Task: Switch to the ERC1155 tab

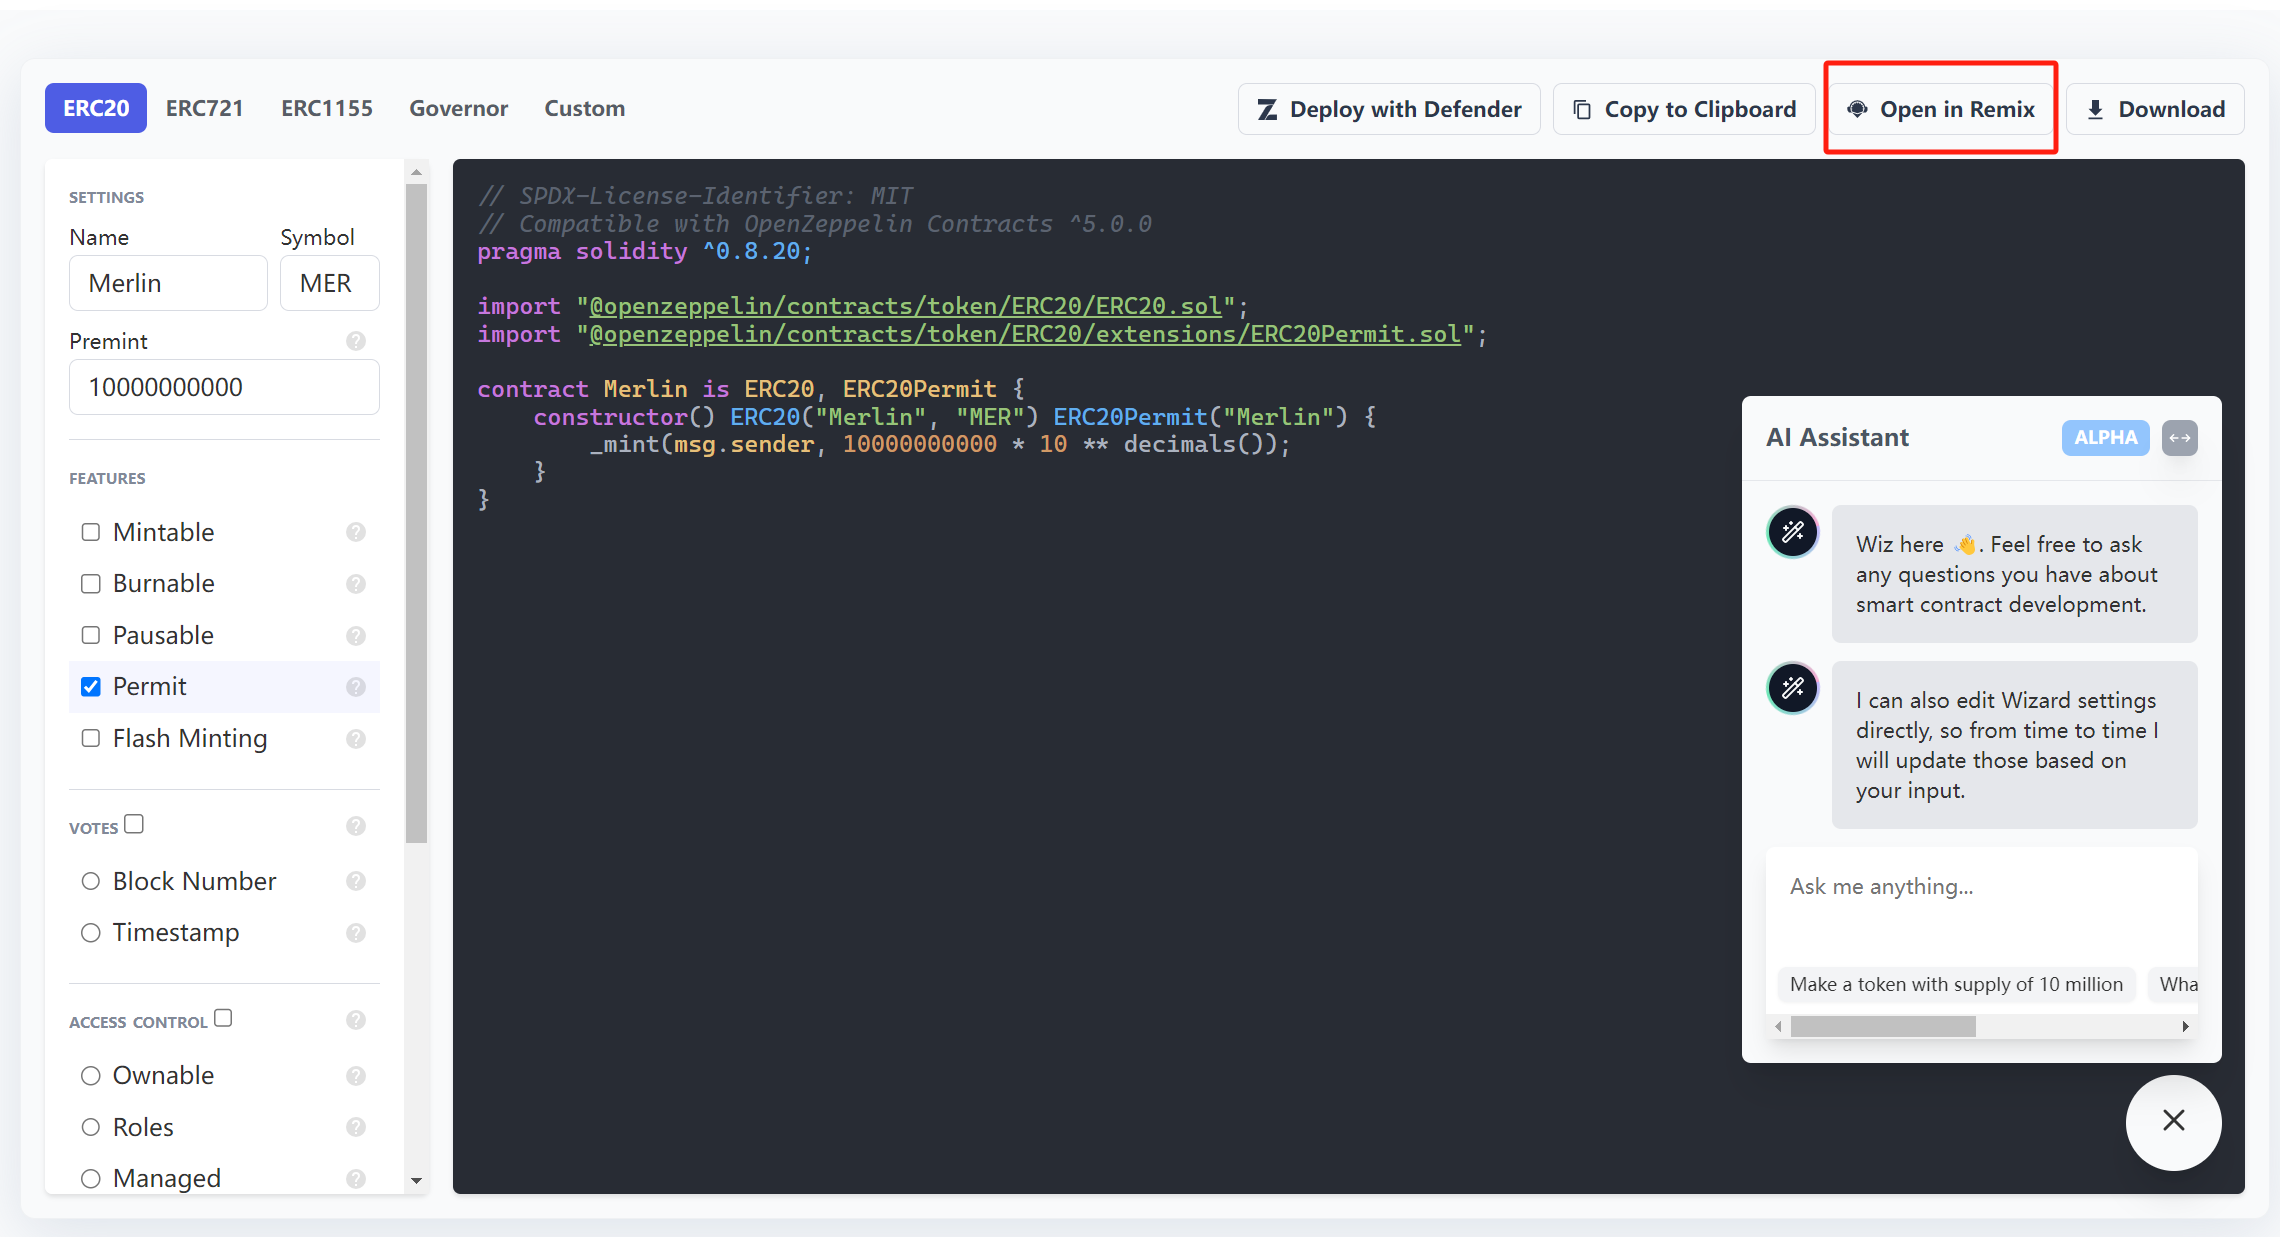Action: pos(327,108)
